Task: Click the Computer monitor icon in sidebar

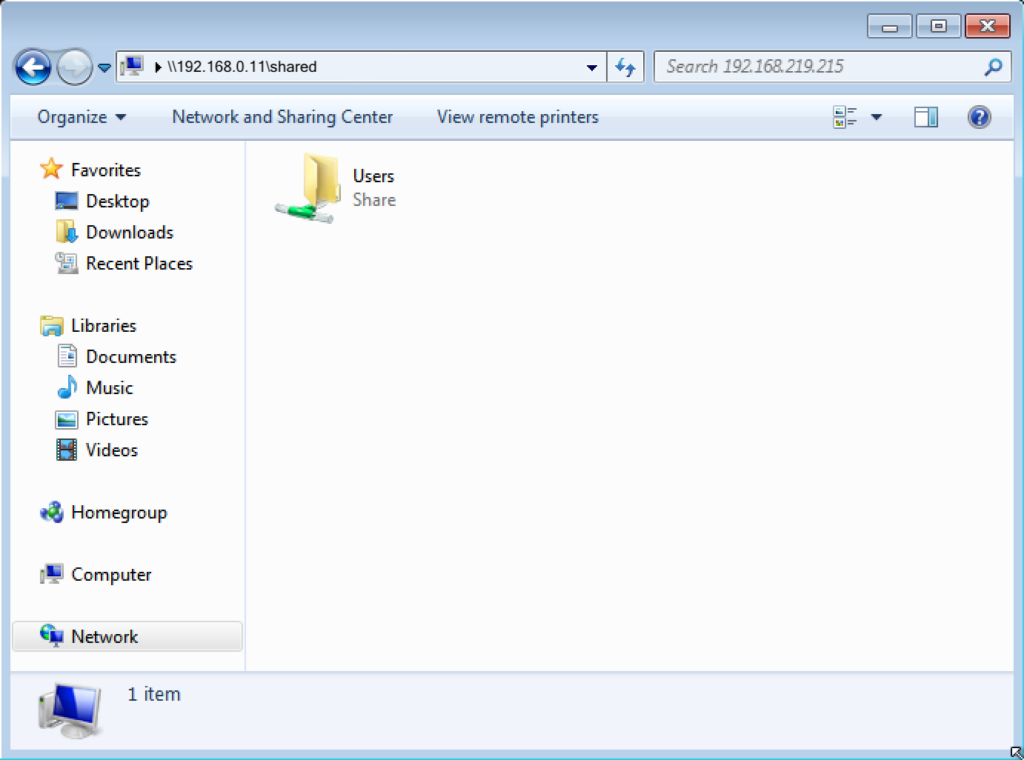Action: [52, 575]
